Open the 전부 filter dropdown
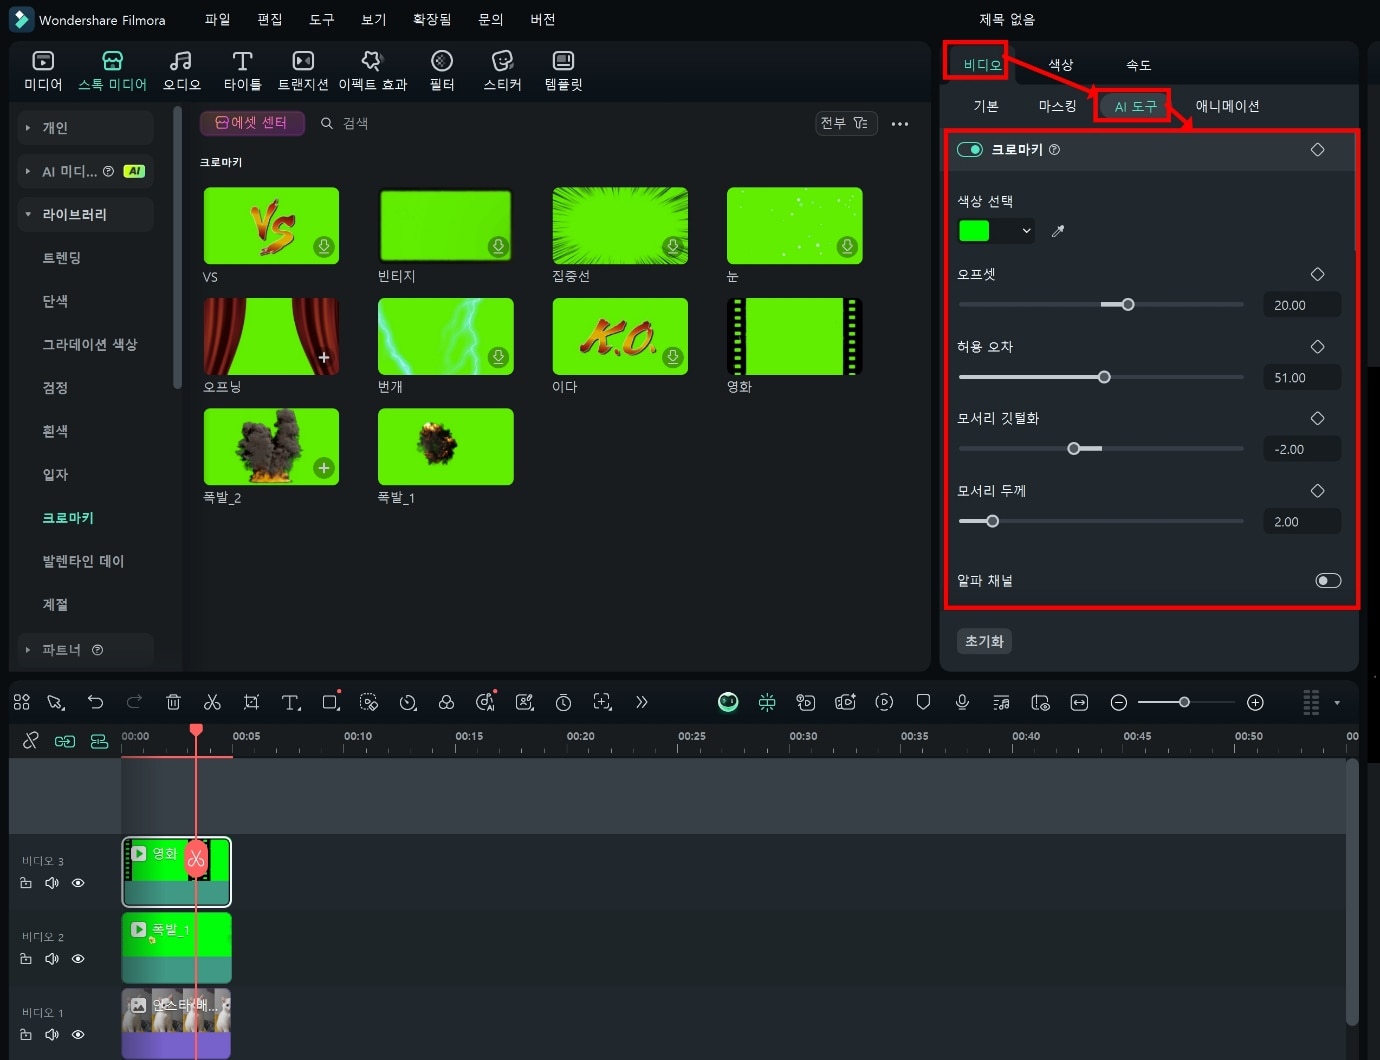 pyautogui.click(x=844, y=123)
